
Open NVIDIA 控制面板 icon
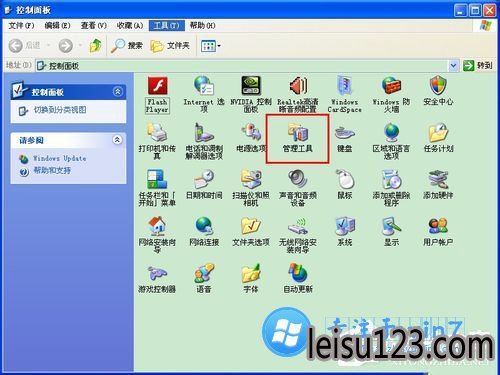click(x=251, y=86)
